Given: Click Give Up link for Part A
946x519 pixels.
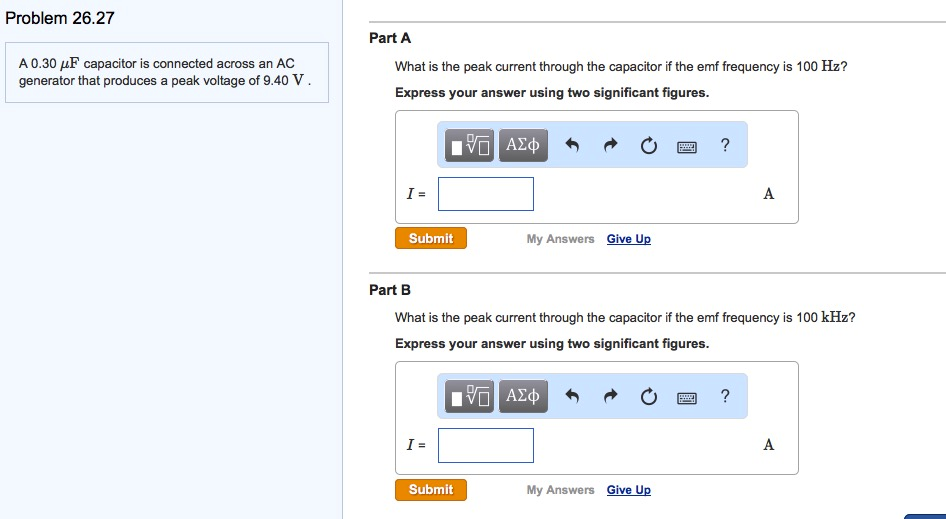Looking at the screenshot, I should [x=628, y=239].
